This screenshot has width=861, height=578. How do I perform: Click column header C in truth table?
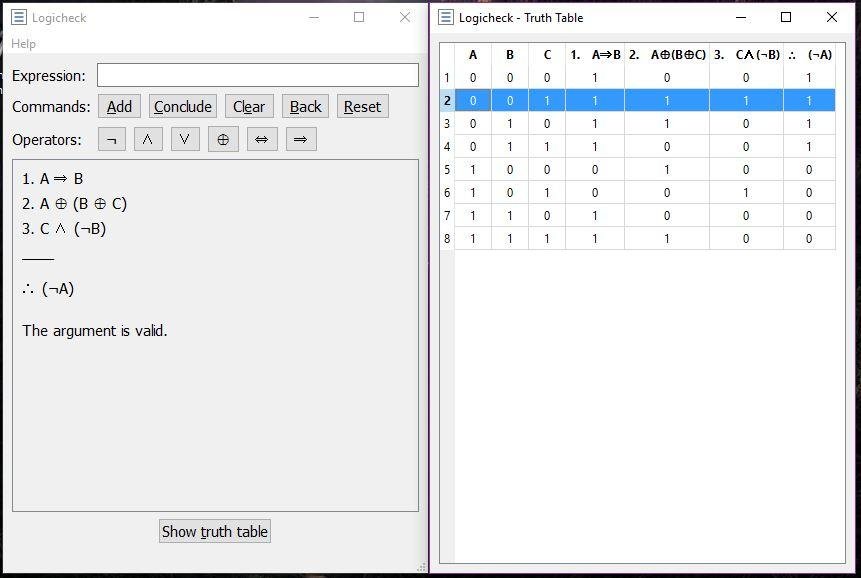click(547, 55)
